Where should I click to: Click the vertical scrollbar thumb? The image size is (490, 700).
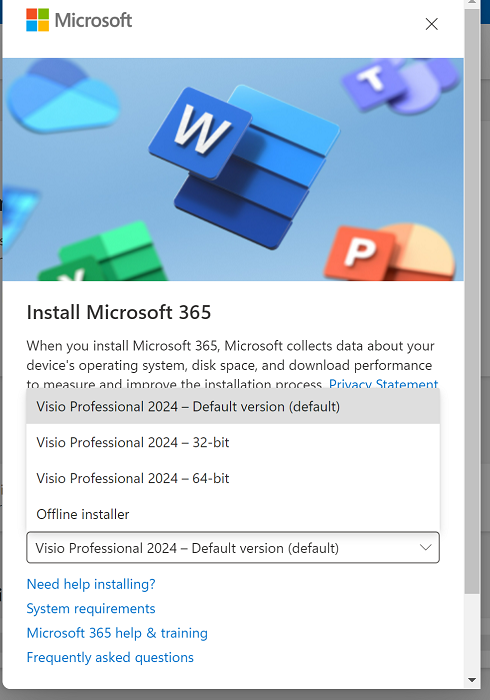(472, 300)
